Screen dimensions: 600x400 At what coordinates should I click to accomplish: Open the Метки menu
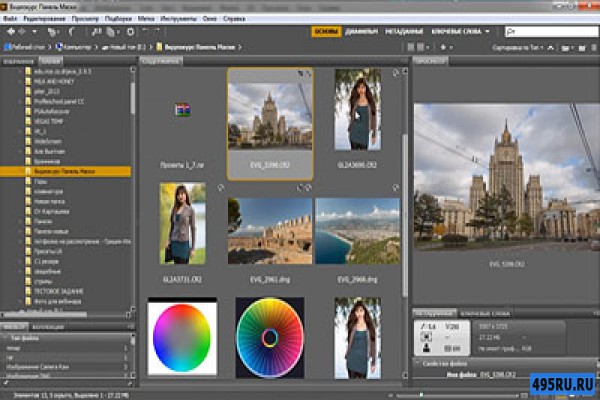point(146,19)
